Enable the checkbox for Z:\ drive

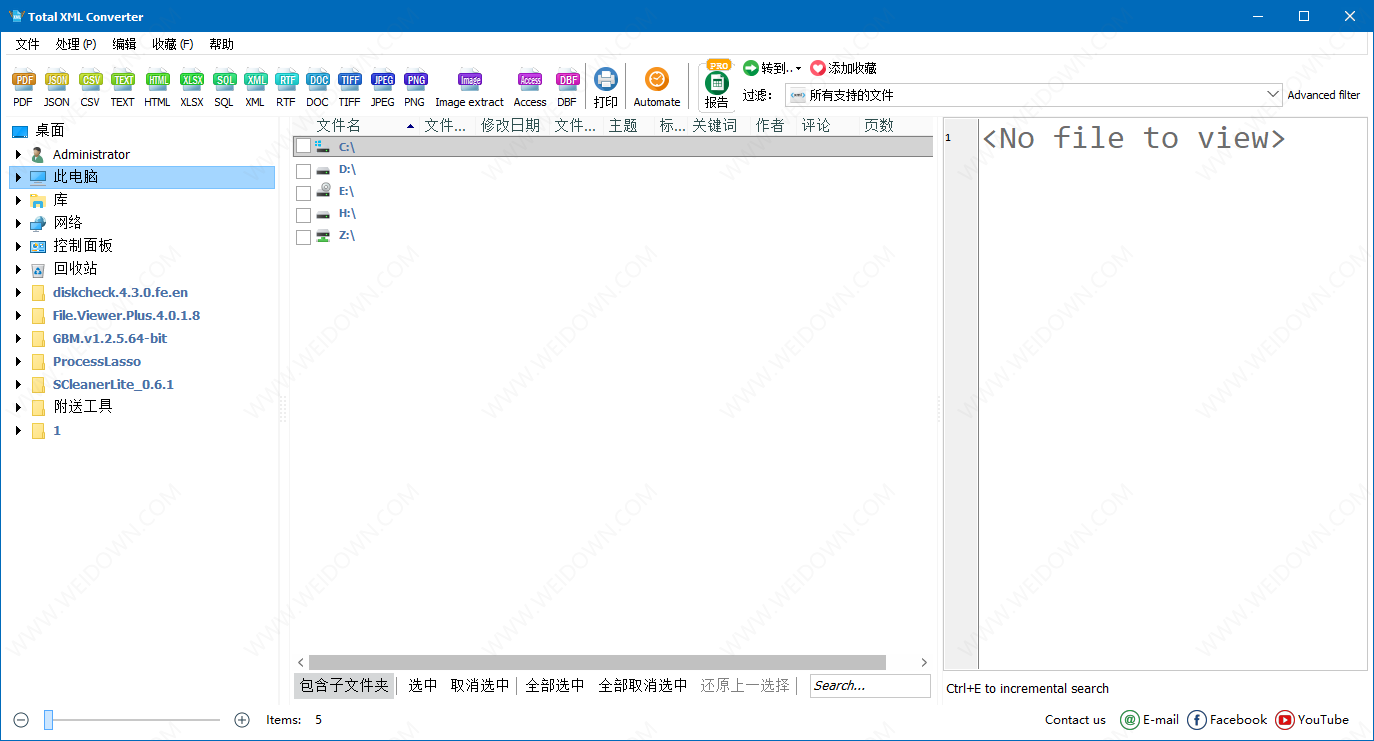pyautogui.click(x=303, y=237)
